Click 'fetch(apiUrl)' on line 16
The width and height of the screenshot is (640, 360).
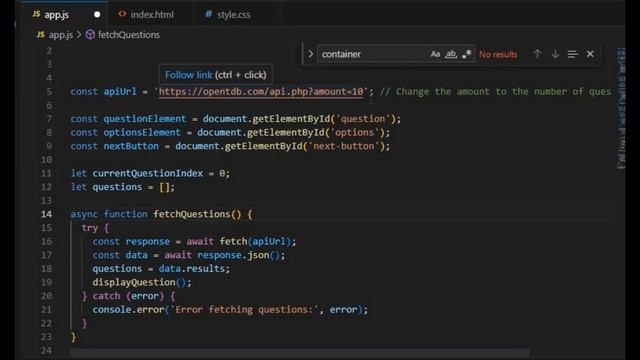(255, 242)
